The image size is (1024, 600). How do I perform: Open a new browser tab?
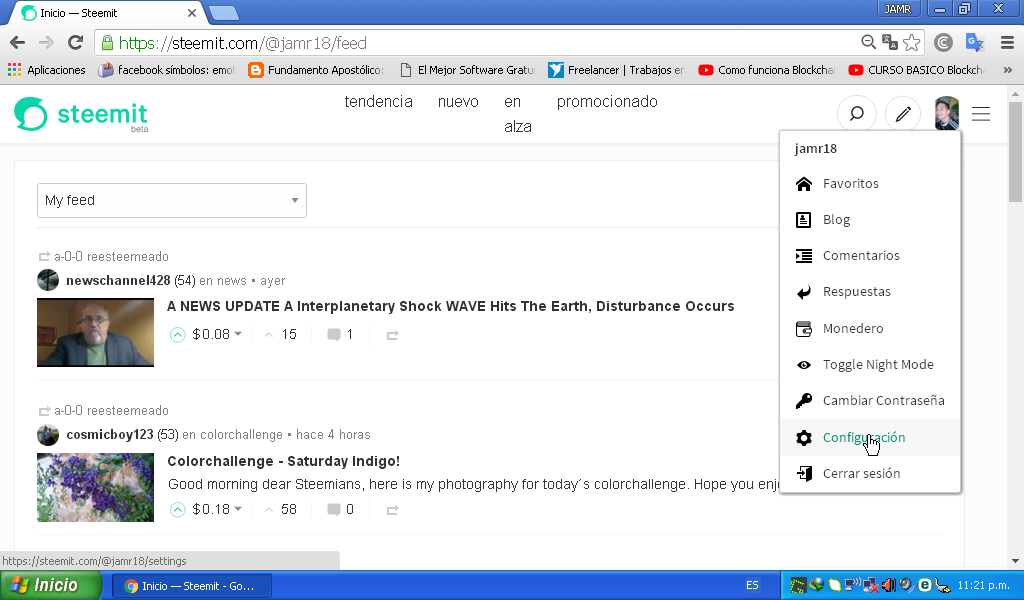223,12
